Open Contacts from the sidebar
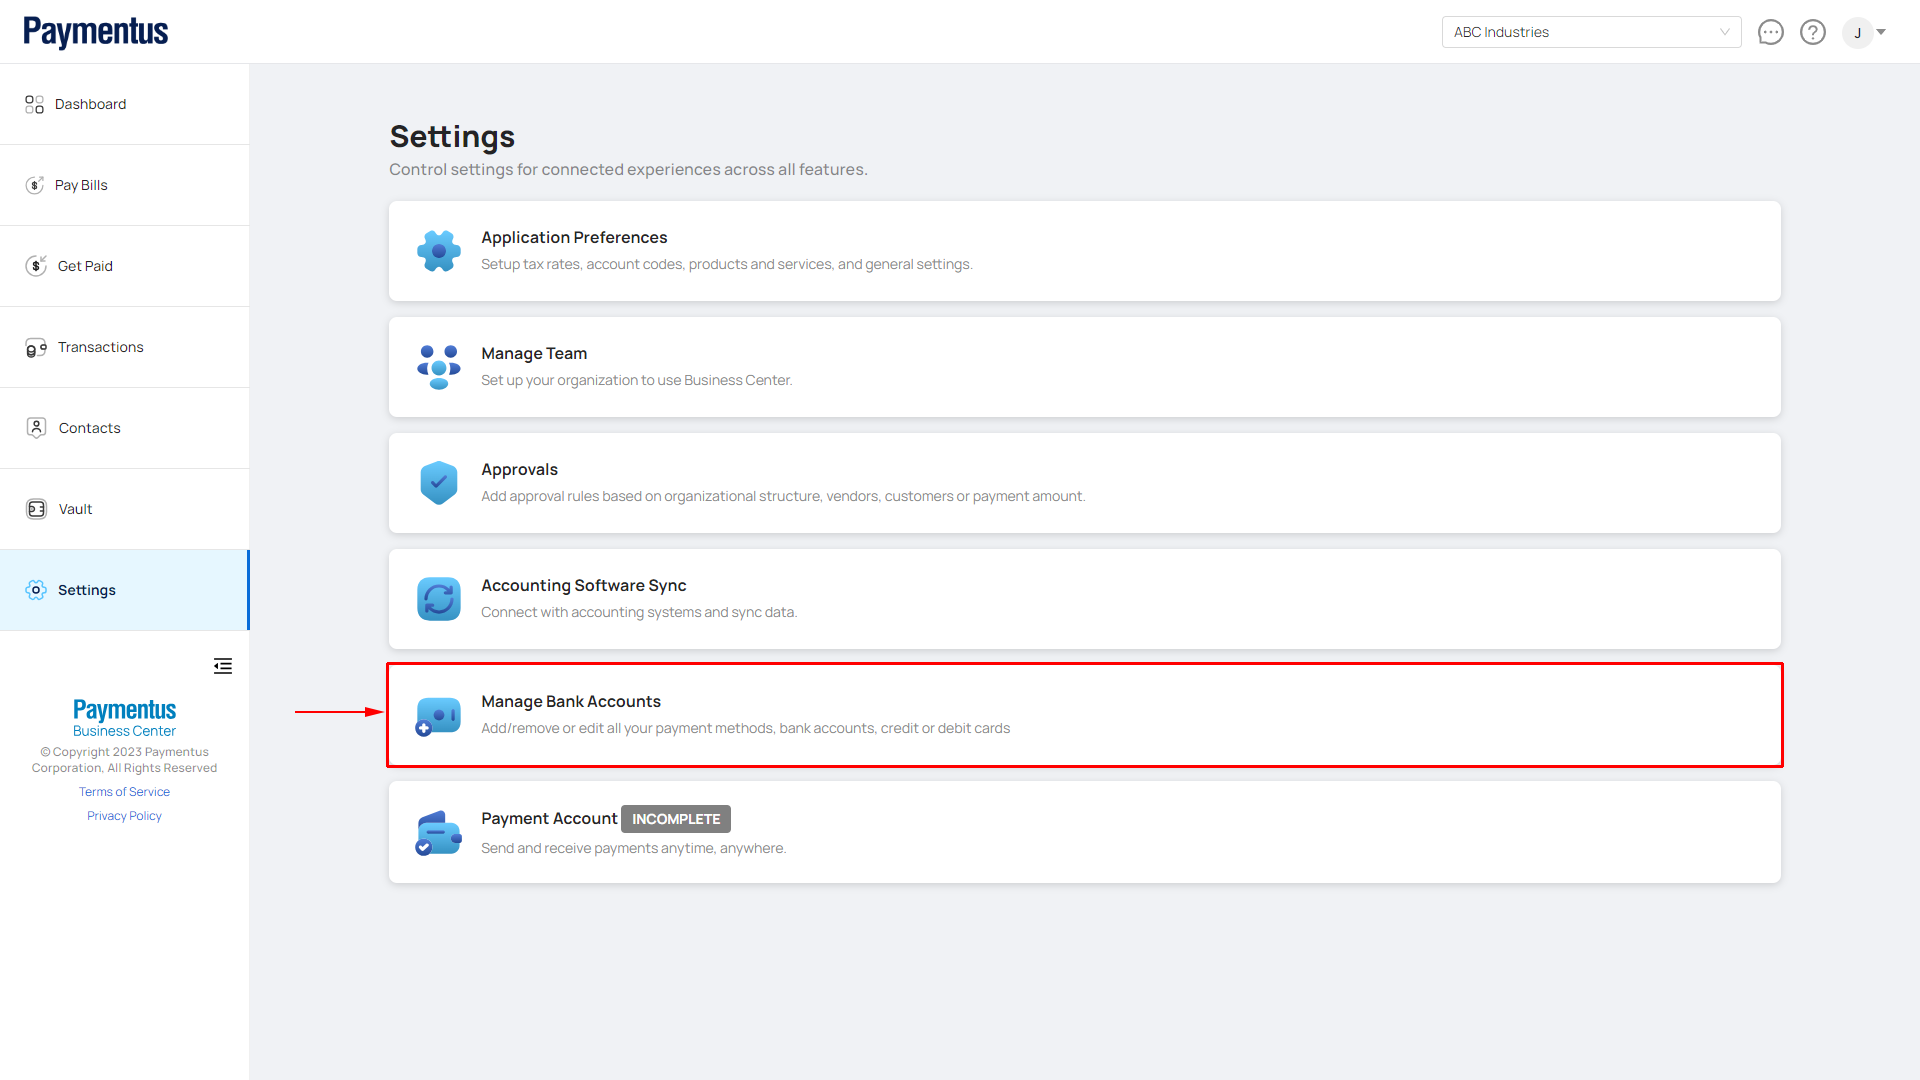1920x1080 pixels. [x=89, y=428]
